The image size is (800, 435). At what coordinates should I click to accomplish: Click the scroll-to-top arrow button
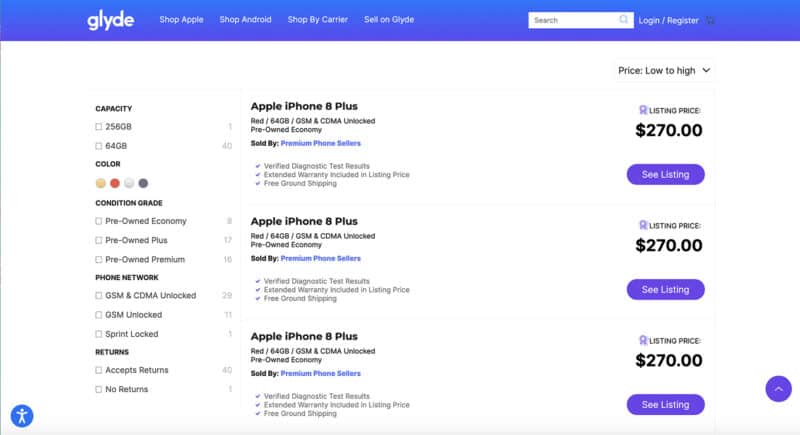[x=778, y=389]
